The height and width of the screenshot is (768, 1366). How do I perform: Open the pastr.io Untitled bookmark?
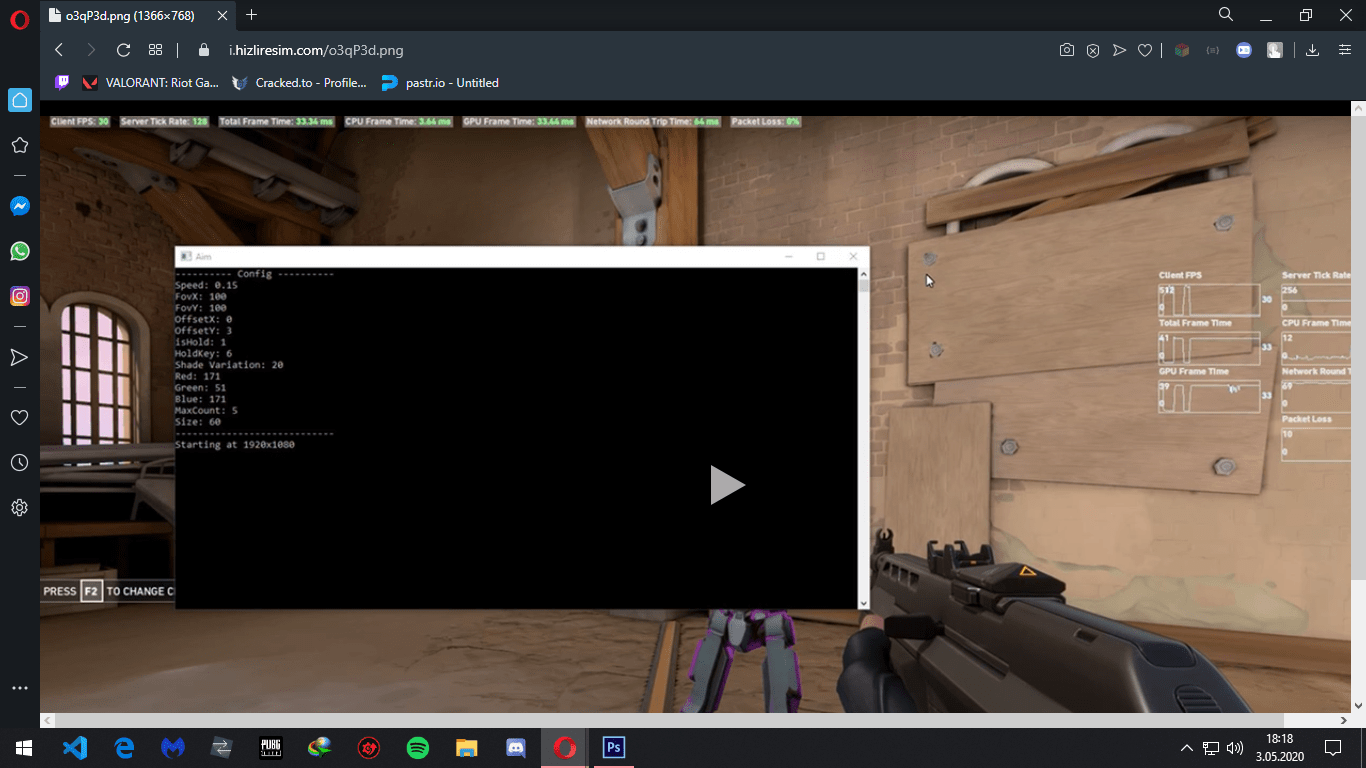[x=440, y=83]
